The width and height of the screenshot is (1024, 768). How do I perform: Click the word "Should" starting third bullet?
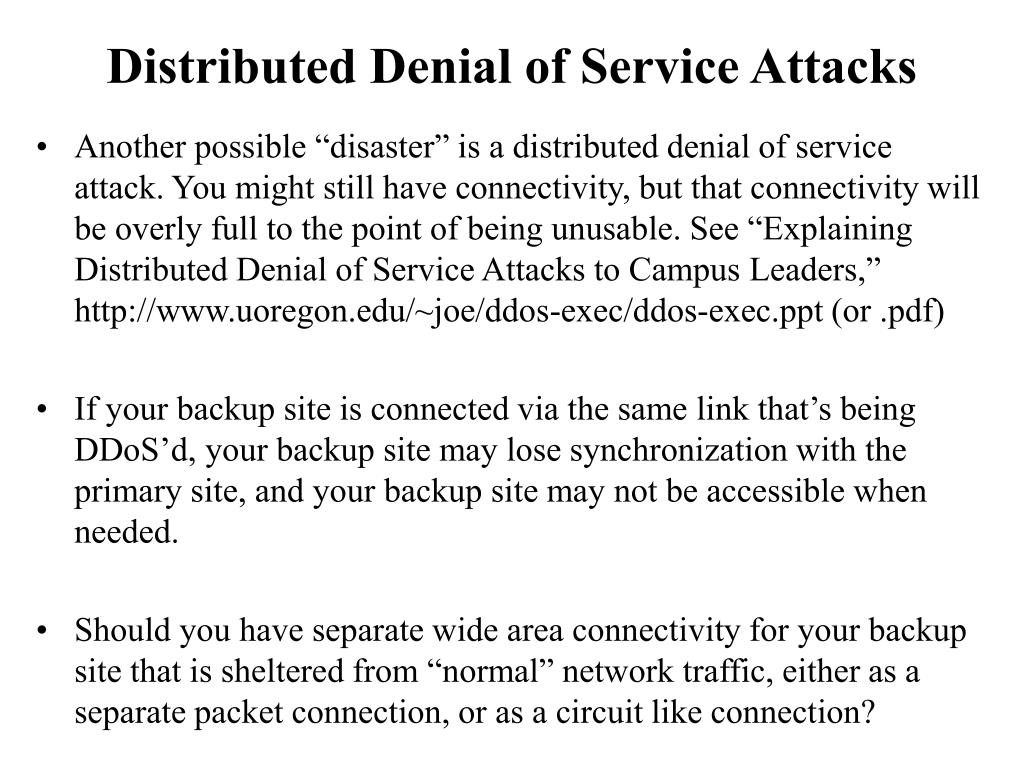120,630
